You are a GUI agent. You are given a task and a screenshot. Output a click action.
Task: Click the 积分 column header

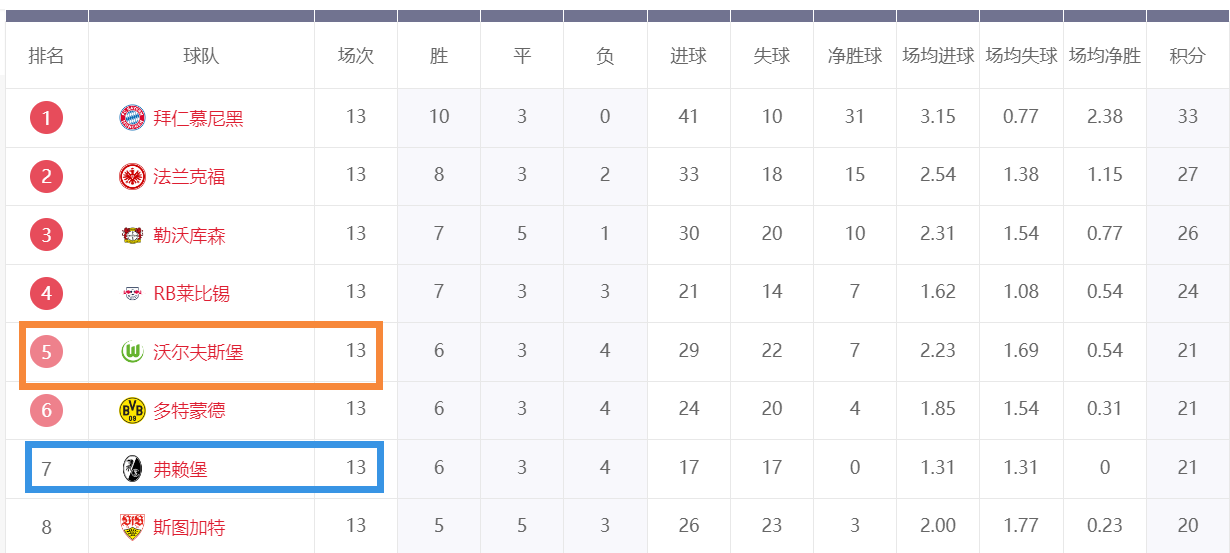pyautogui.click(x=1188, y=56)
